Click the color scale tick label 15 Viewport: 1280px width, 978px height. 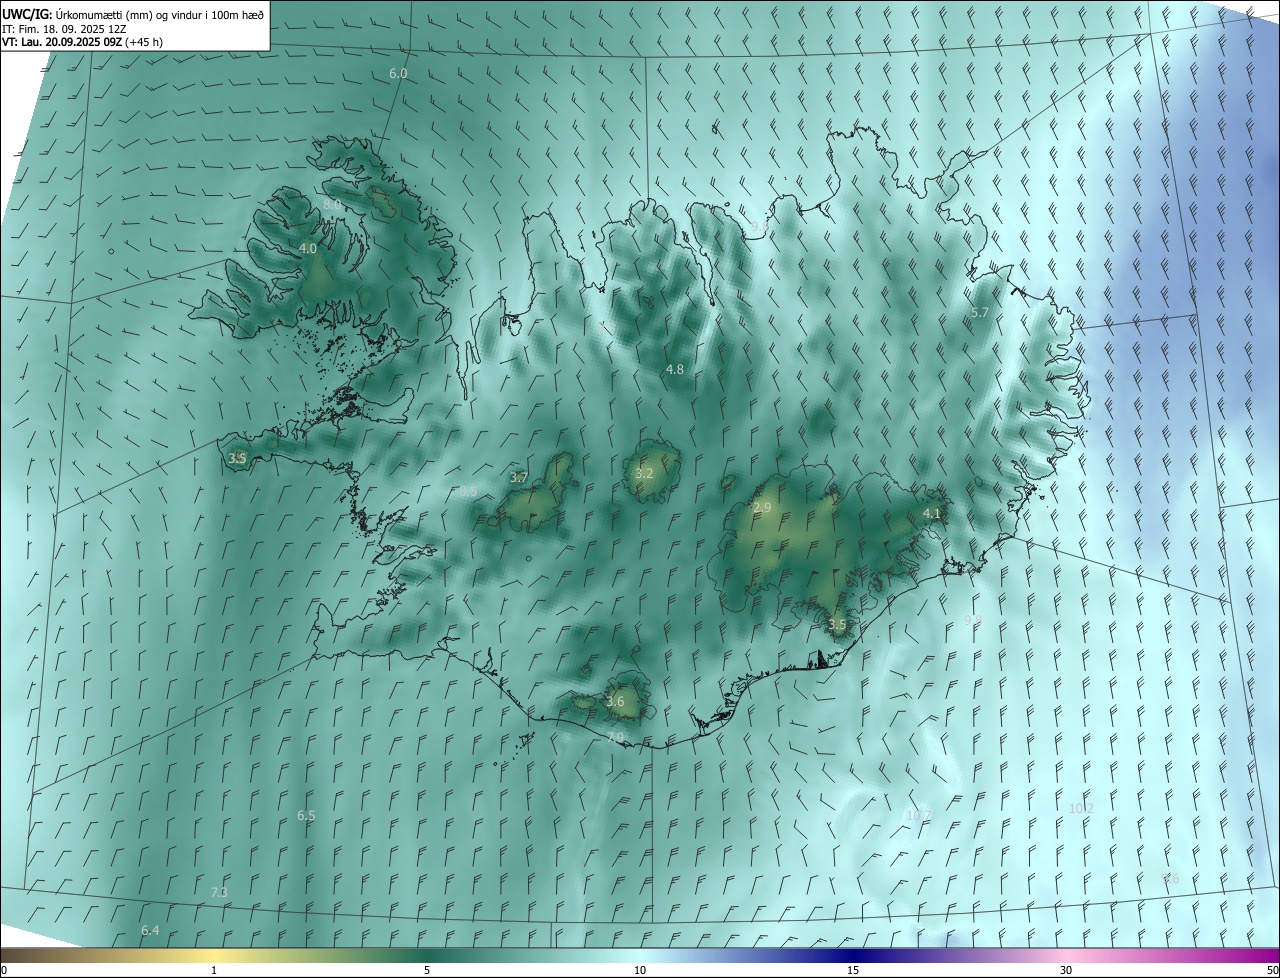853,970
